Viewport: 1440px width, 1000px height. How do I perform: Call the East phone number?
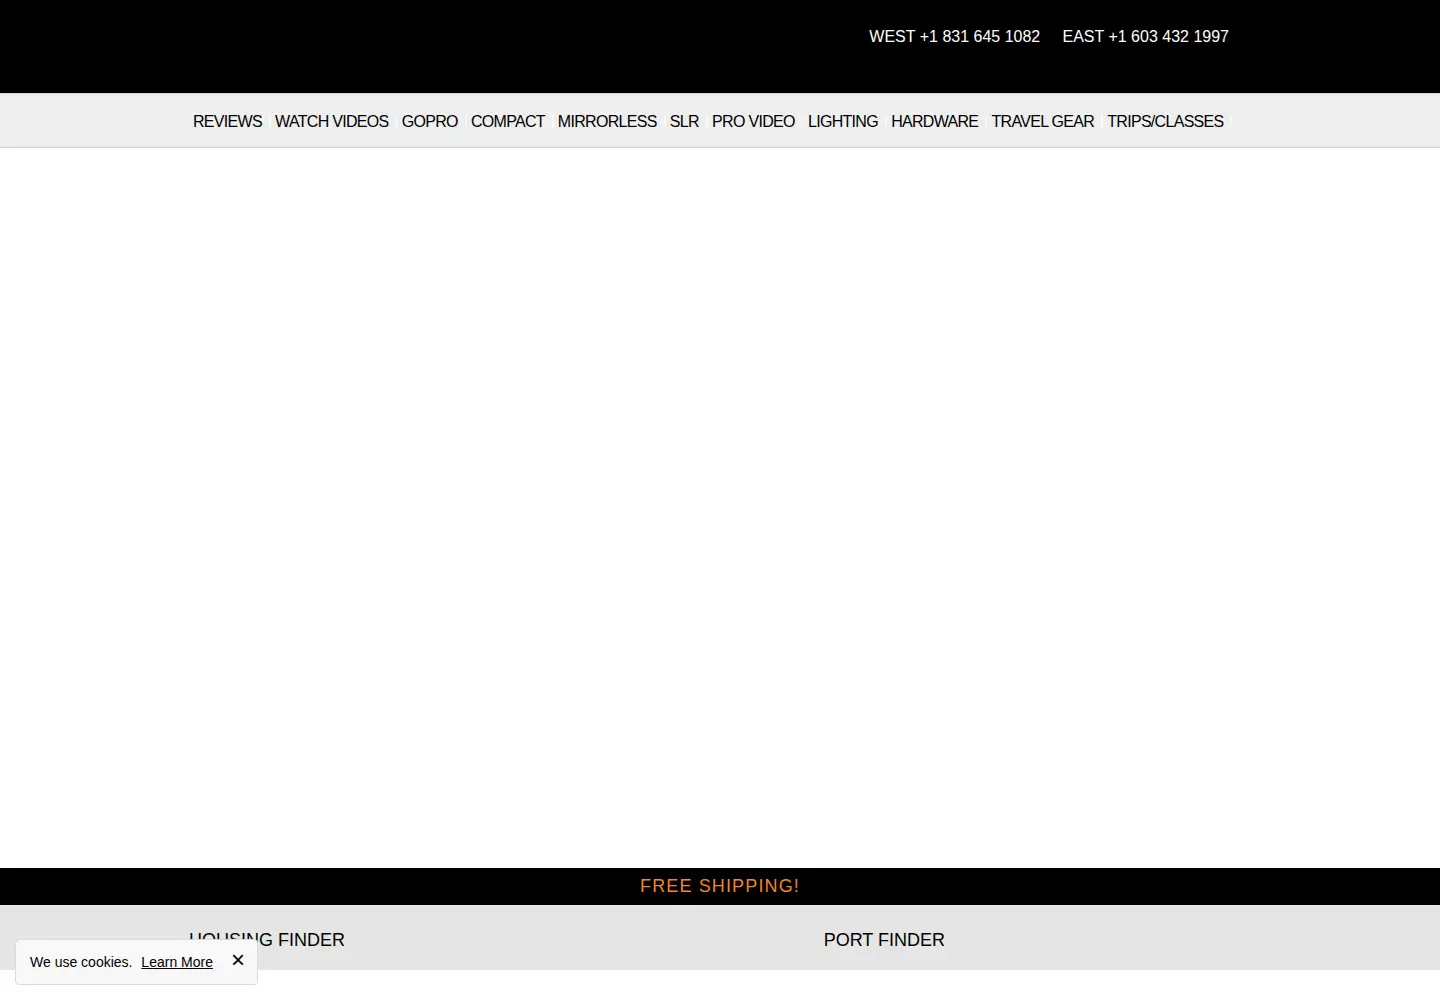click(1145, 36)
